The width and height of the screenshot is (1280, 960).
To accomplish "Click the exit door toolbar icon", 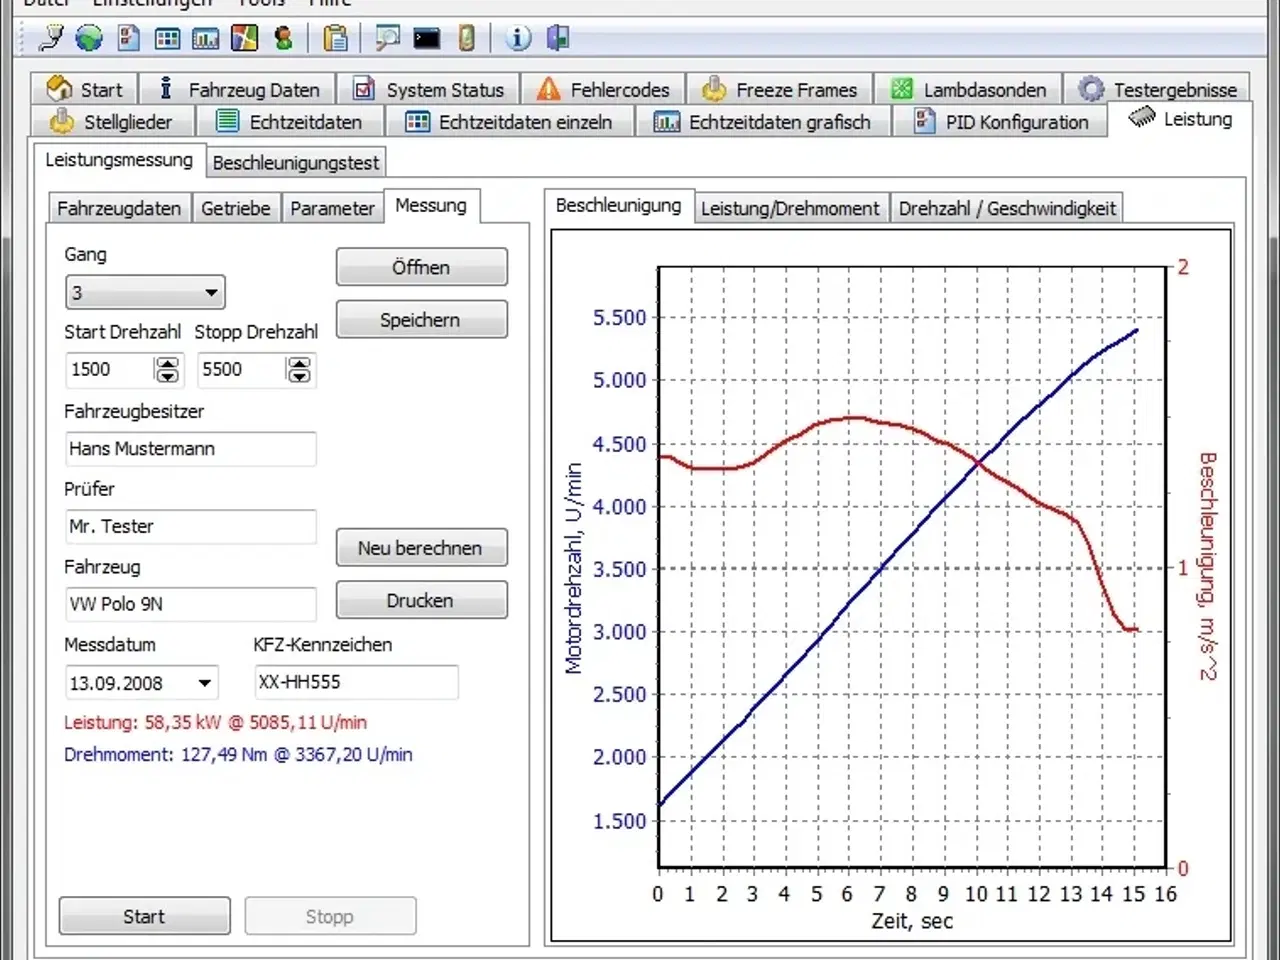I will point(558,39).
